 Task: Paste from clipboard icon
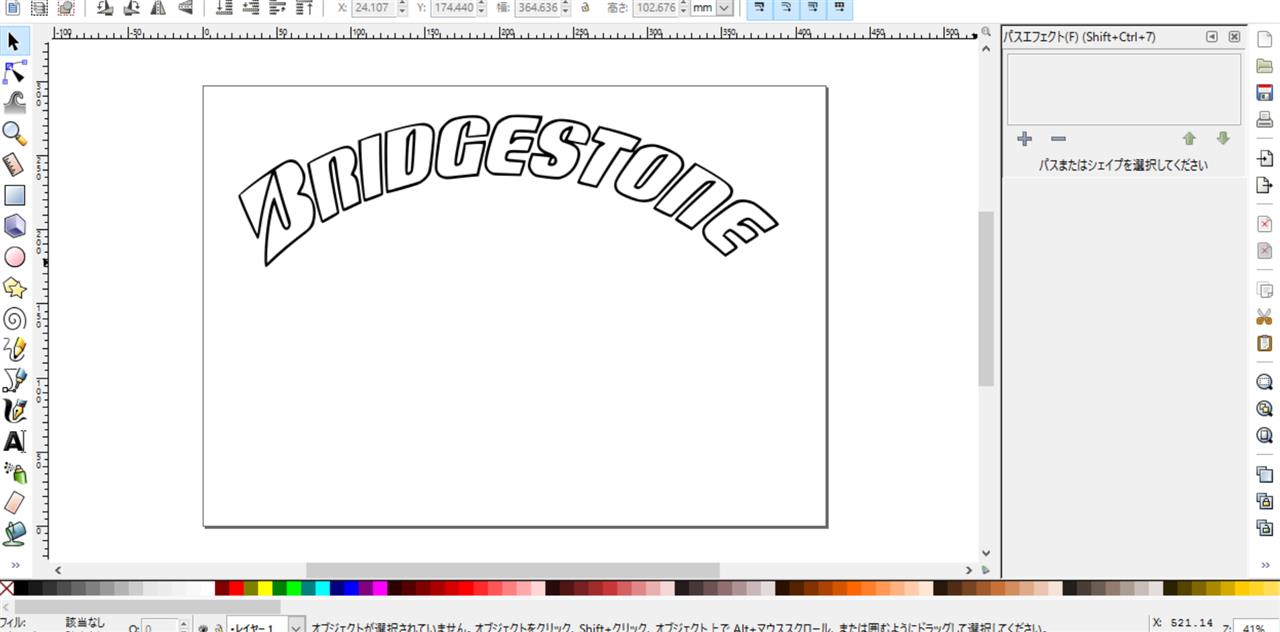tap(1264, 343)
